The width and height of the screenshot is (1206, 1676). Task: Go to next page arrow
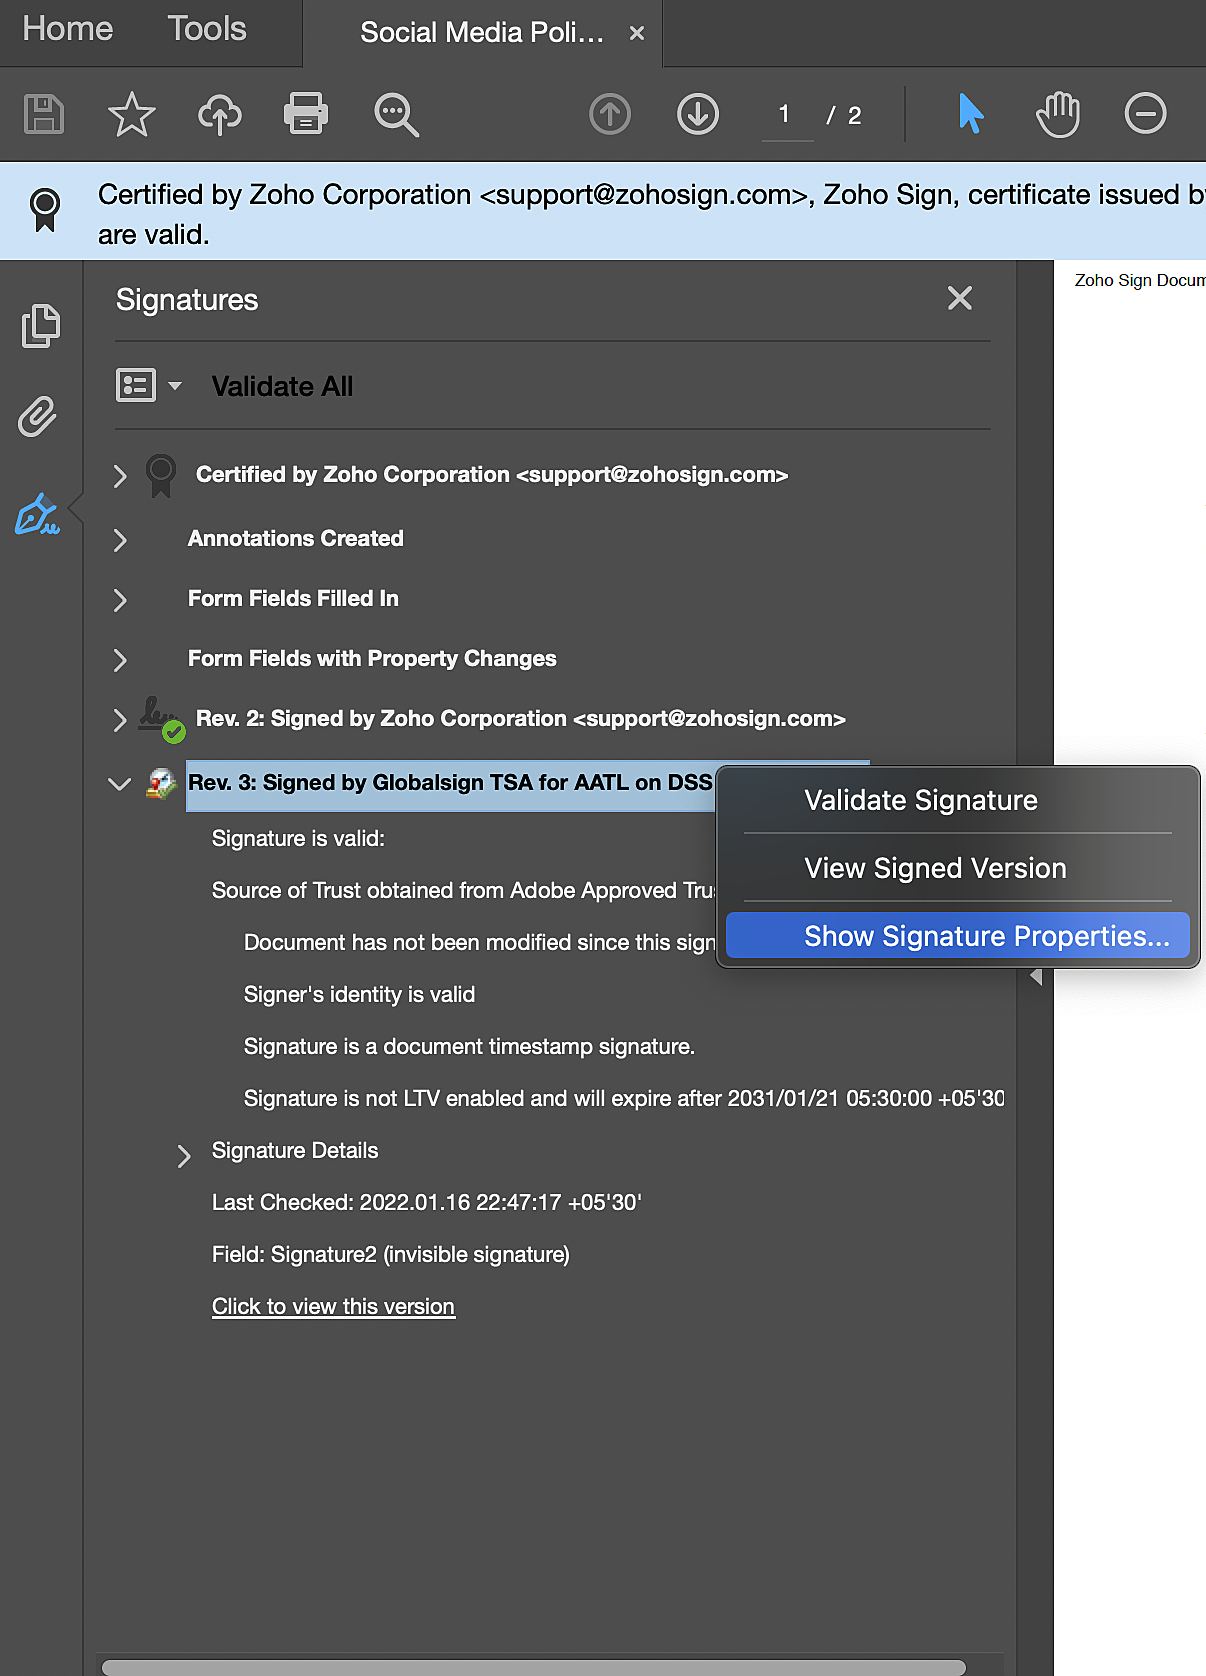(698, 114)
